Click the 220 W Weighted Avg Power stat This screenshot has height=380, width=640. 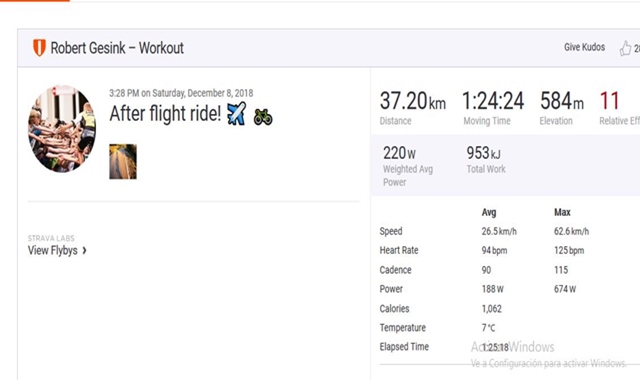(x=408, y=166)
